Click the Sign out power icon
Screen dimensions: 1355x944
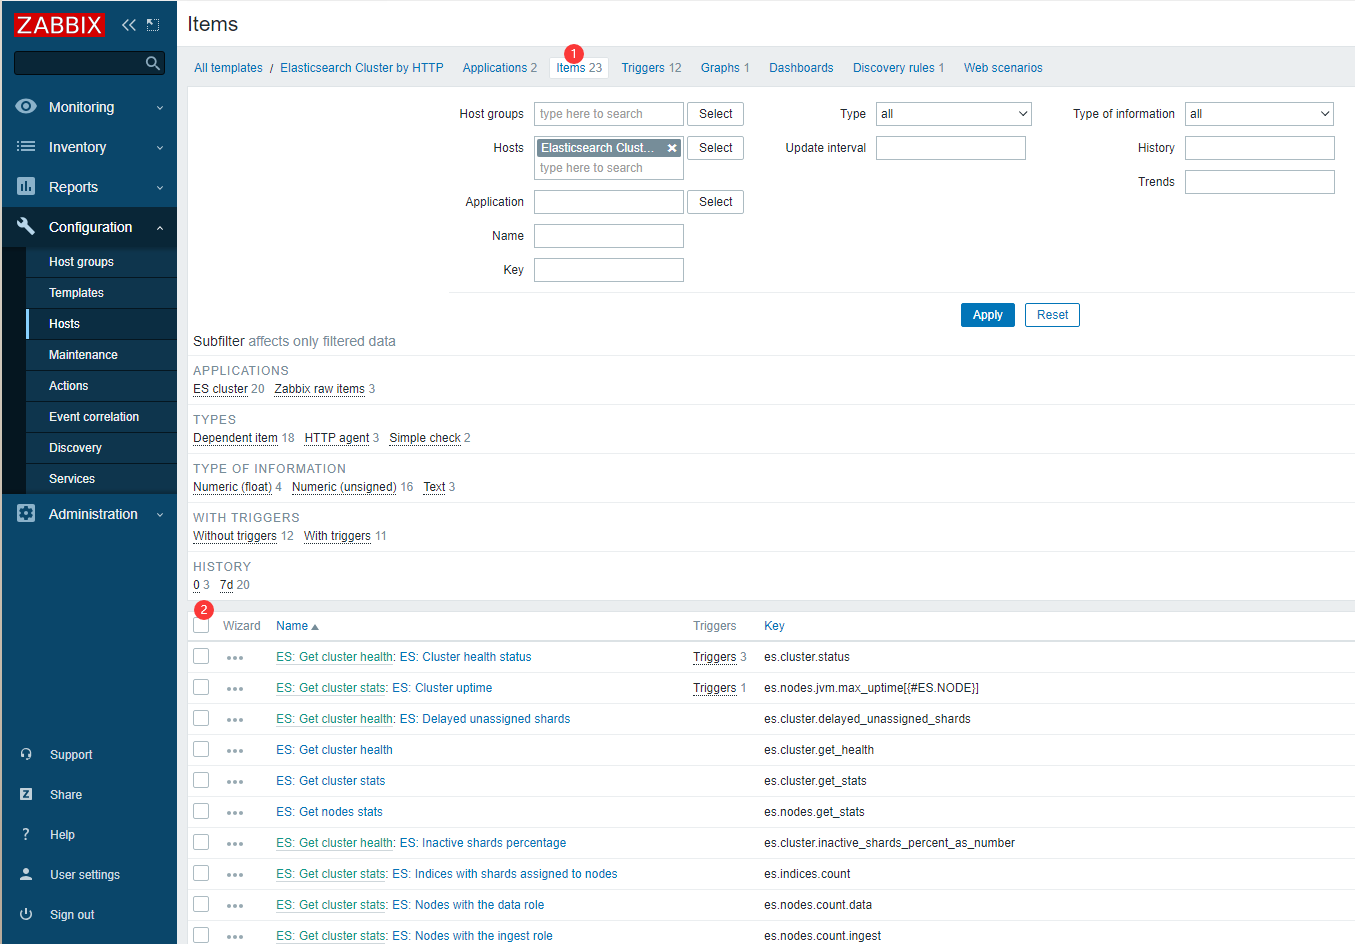pos(26,915)
